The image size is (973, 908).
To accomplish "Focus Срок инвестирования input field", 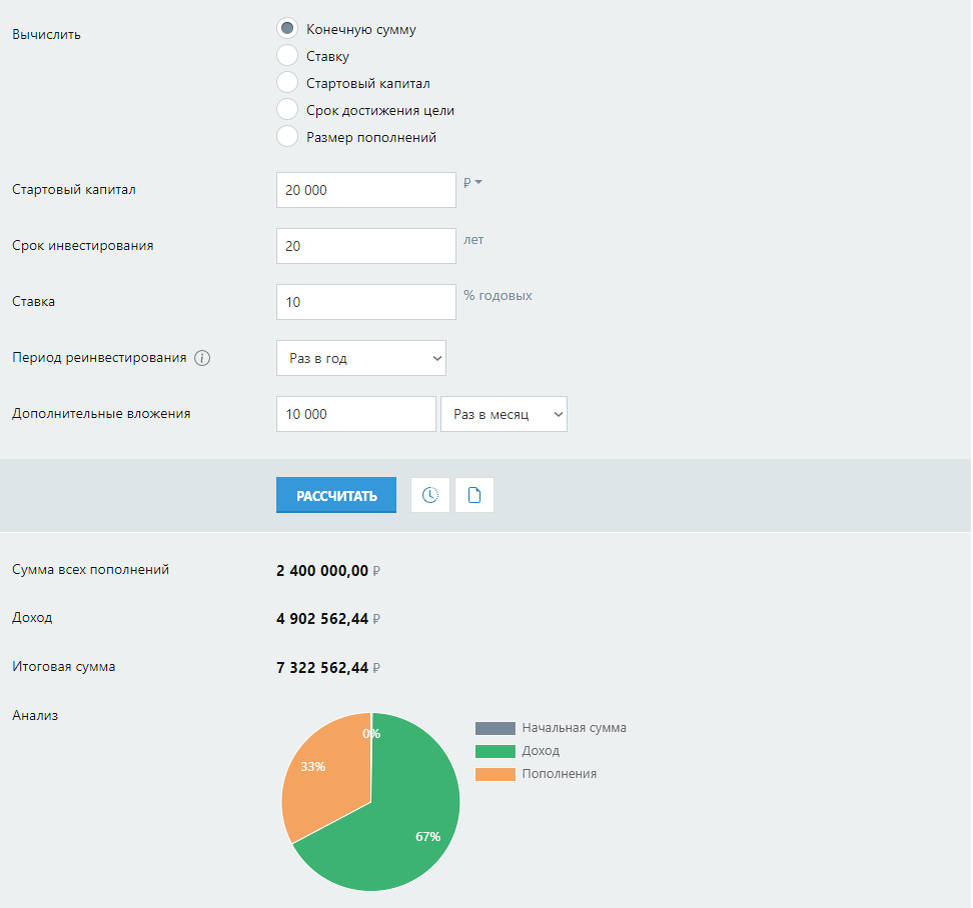I will (x=366, y=246).
